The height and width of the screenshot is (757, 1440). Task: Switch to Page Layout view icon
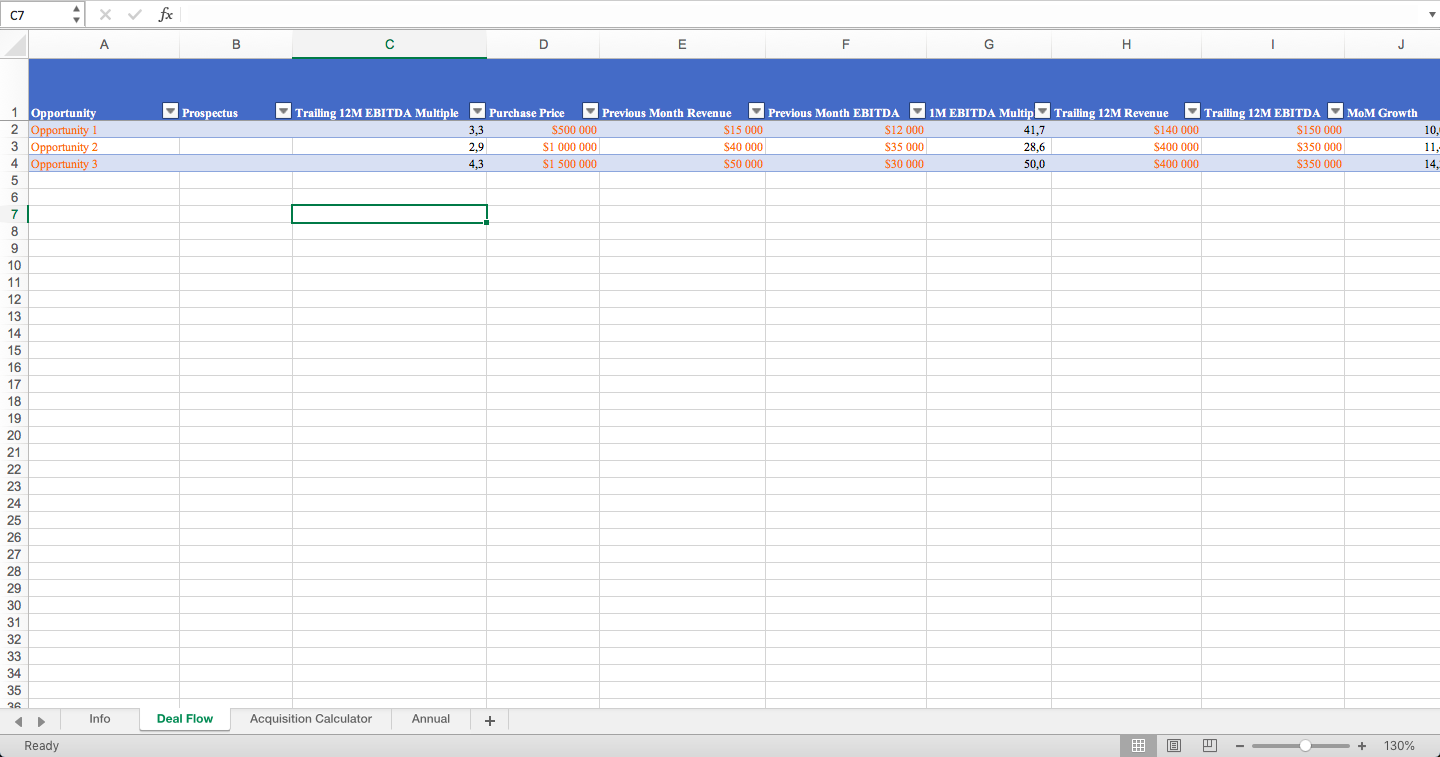(x=1174, y=746)
